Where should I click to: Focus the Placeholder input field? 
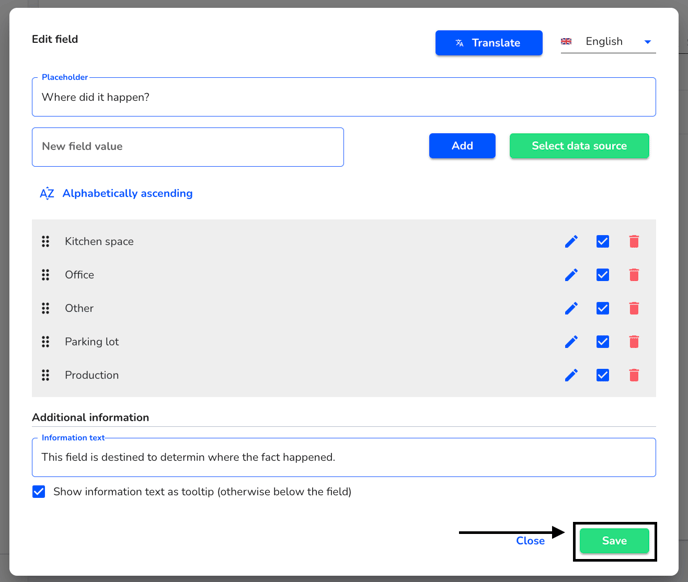[344, 97]
